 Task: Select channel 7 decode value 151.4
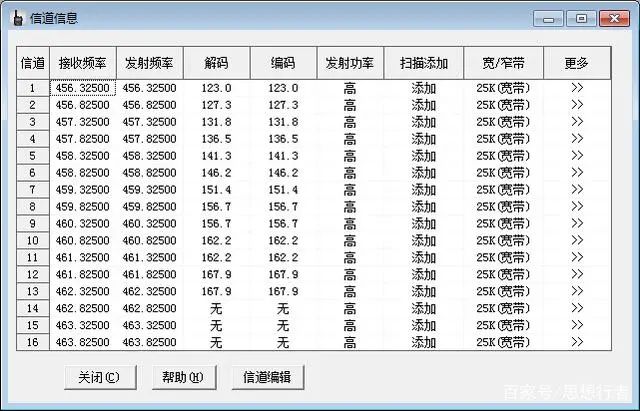coord(217,189)
